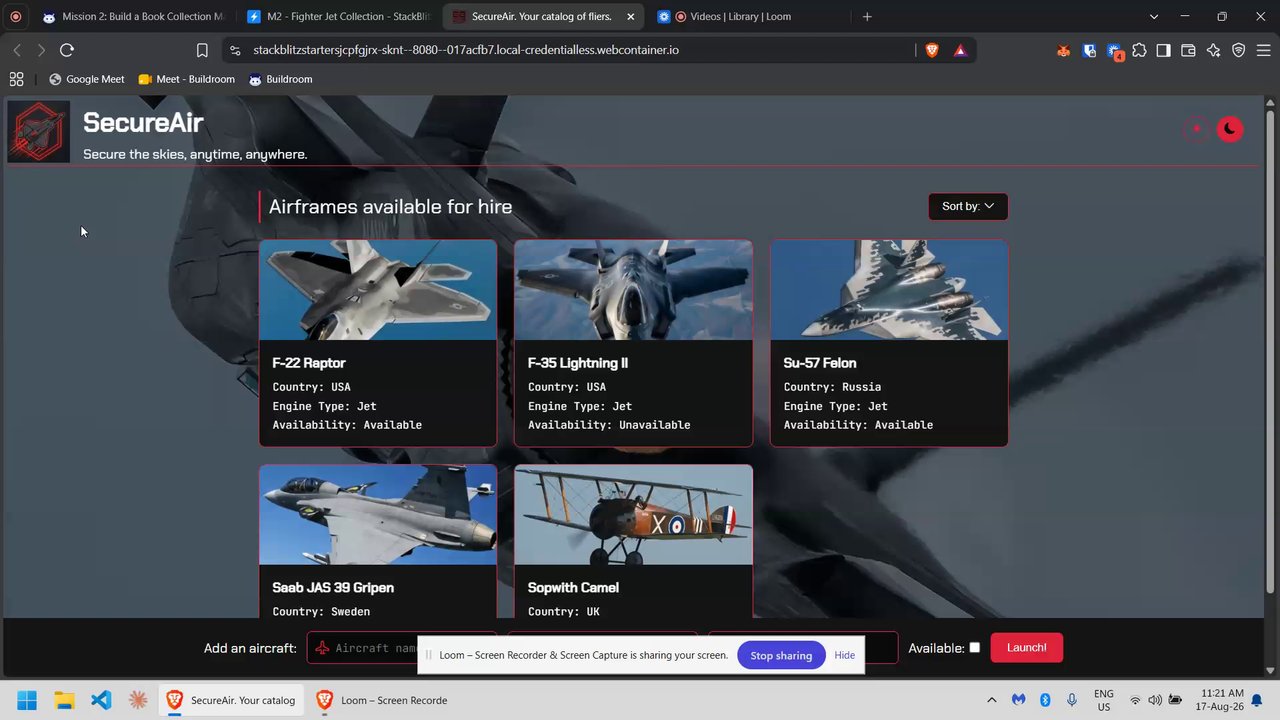Screen dimensions: 1280x720
Task: Click "Country: UK" text
Action: pos(564,612)
